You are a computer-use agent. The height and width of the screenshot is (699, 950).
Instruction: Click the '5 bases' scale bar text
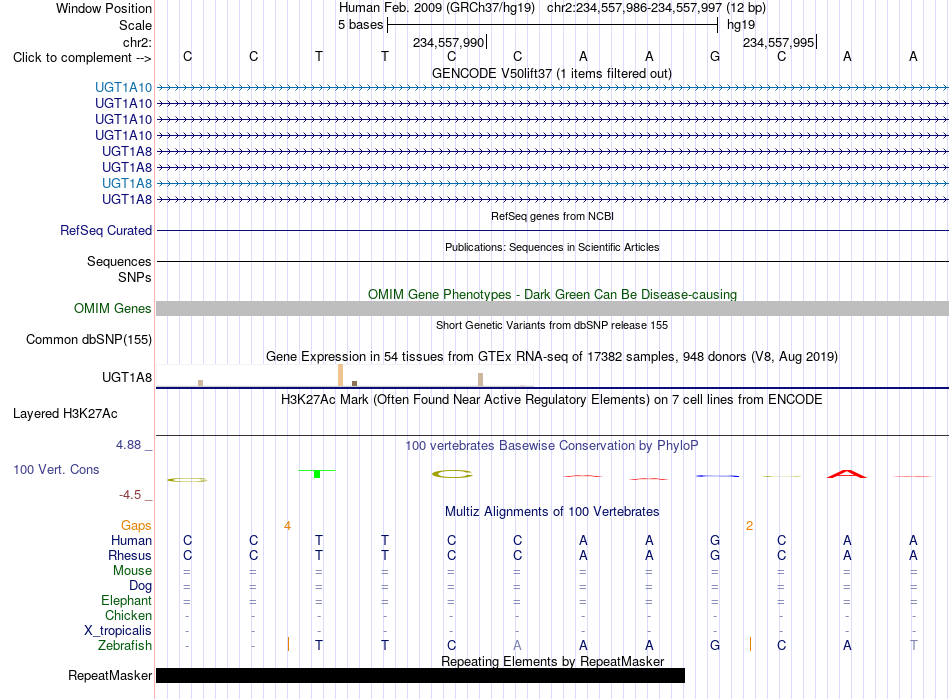[x=360, y=25]
